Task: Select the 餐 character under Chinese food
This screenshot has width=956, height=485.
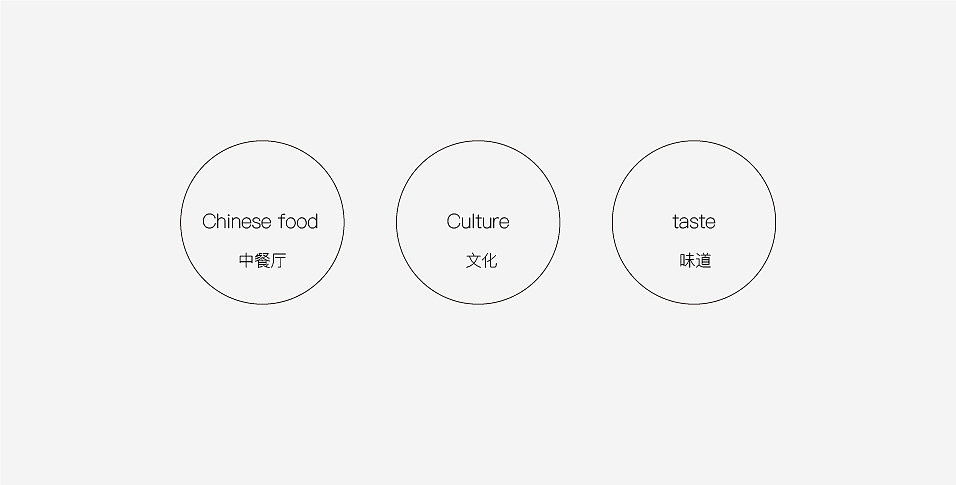Action: tap(262, 260)
